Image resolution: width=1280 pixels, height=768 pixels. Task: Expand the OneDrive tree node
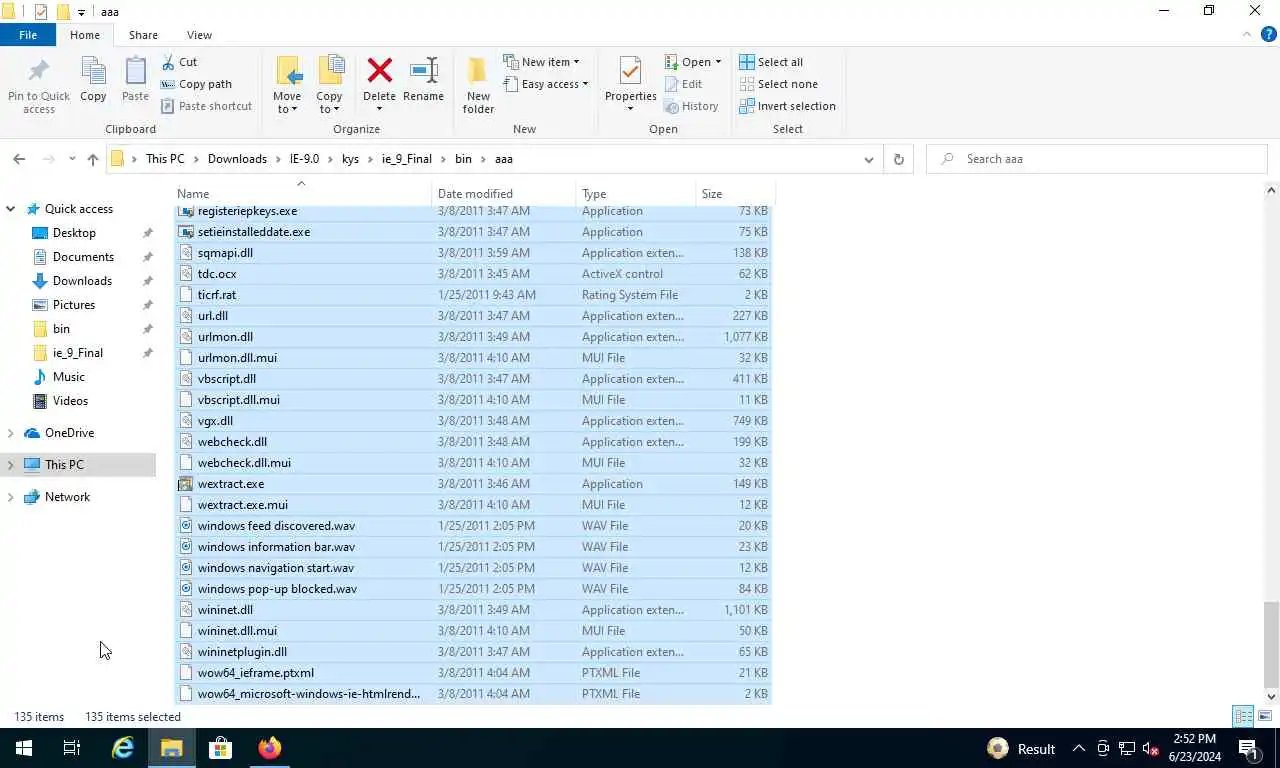[x=10, y=433]
